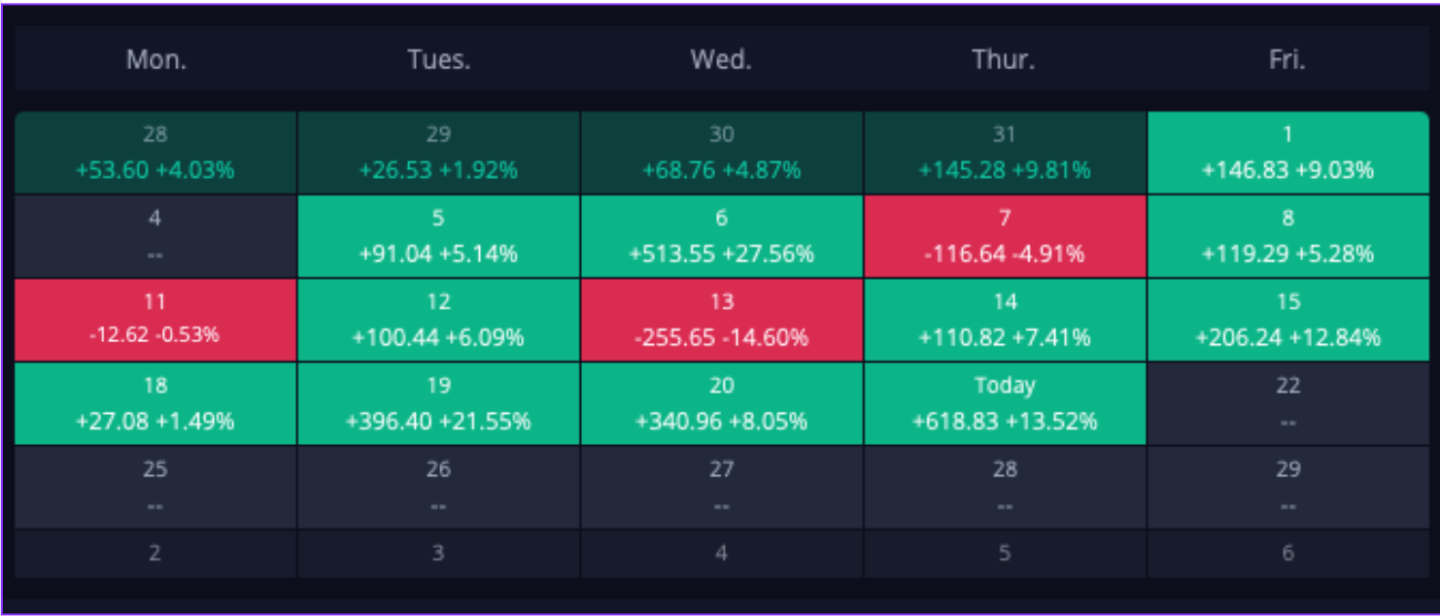
Task: Select previous-month day 31 cell
Action: click(1004, 152)
